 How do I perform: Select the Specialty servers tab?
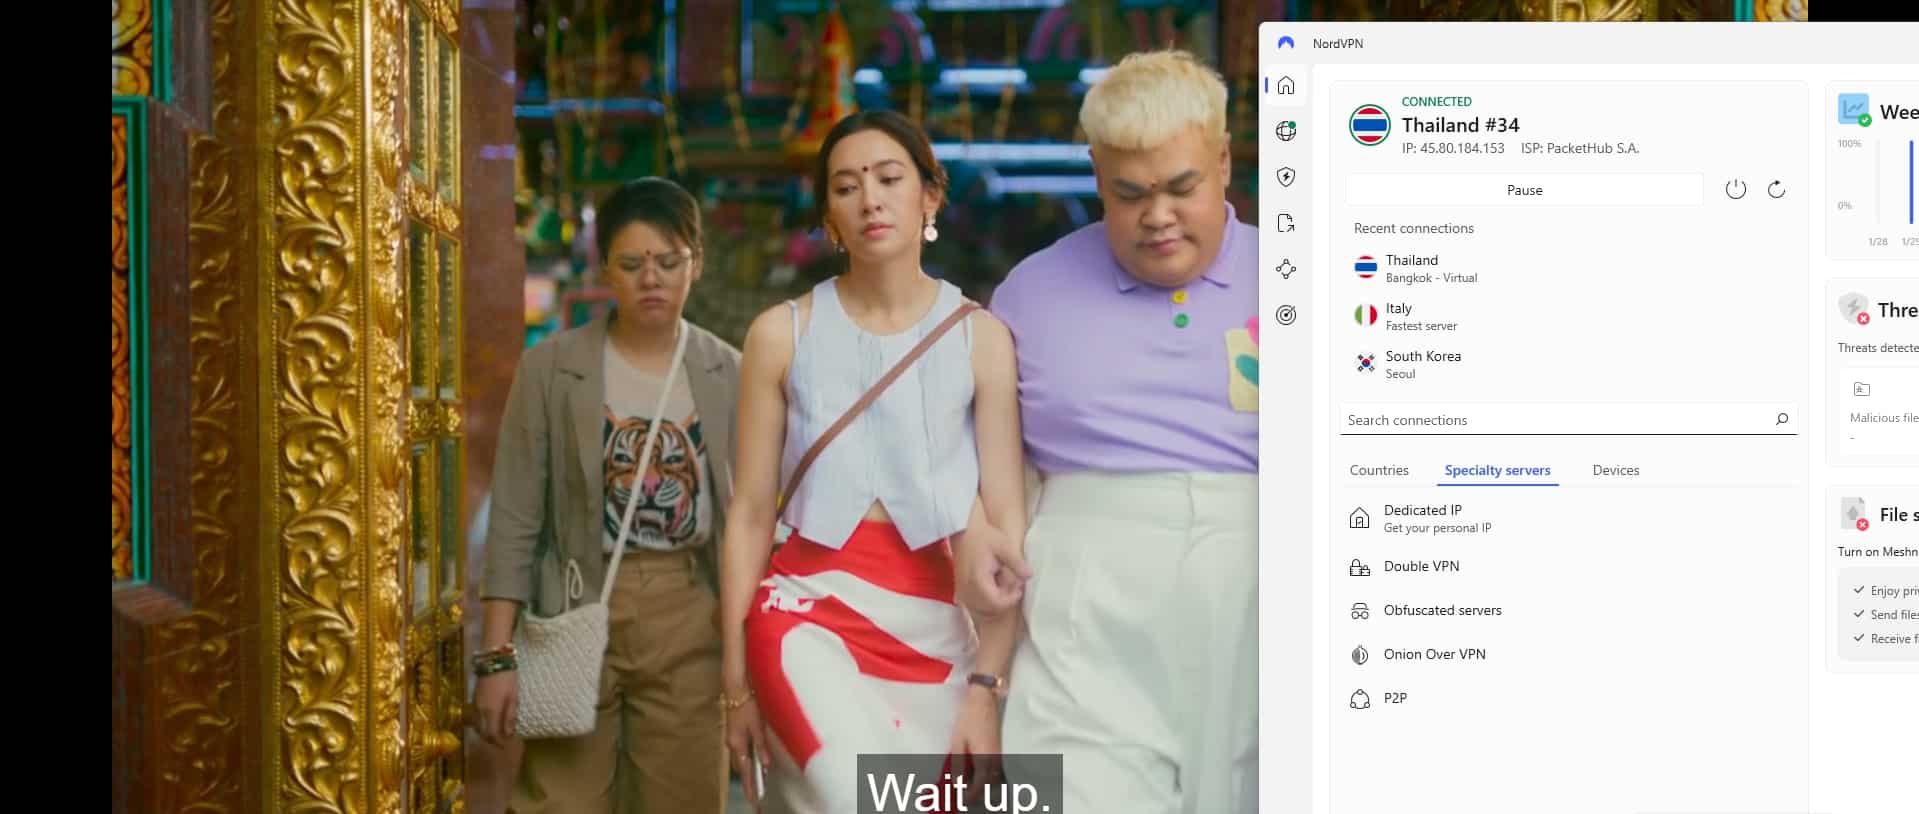pyautogui.click(x=1497, y=470)
